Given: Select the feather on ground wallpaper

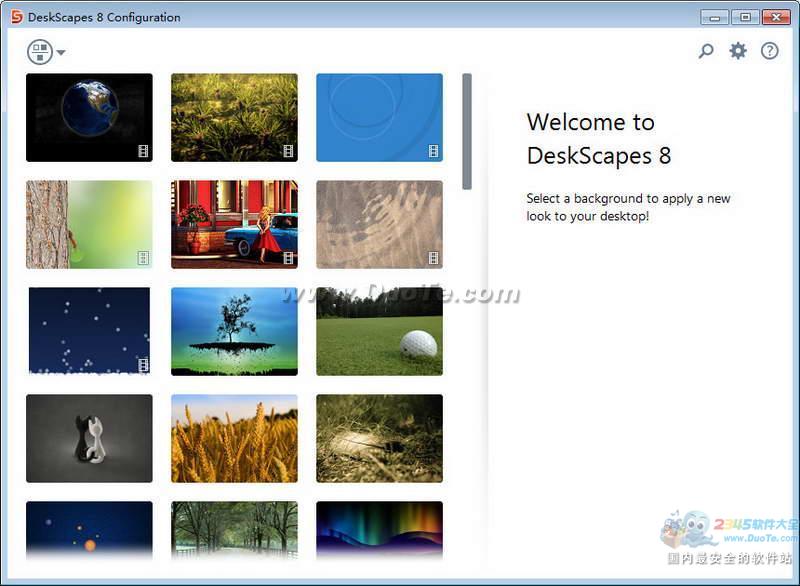Looking at the screenshot, I should [x=380, y=439].
